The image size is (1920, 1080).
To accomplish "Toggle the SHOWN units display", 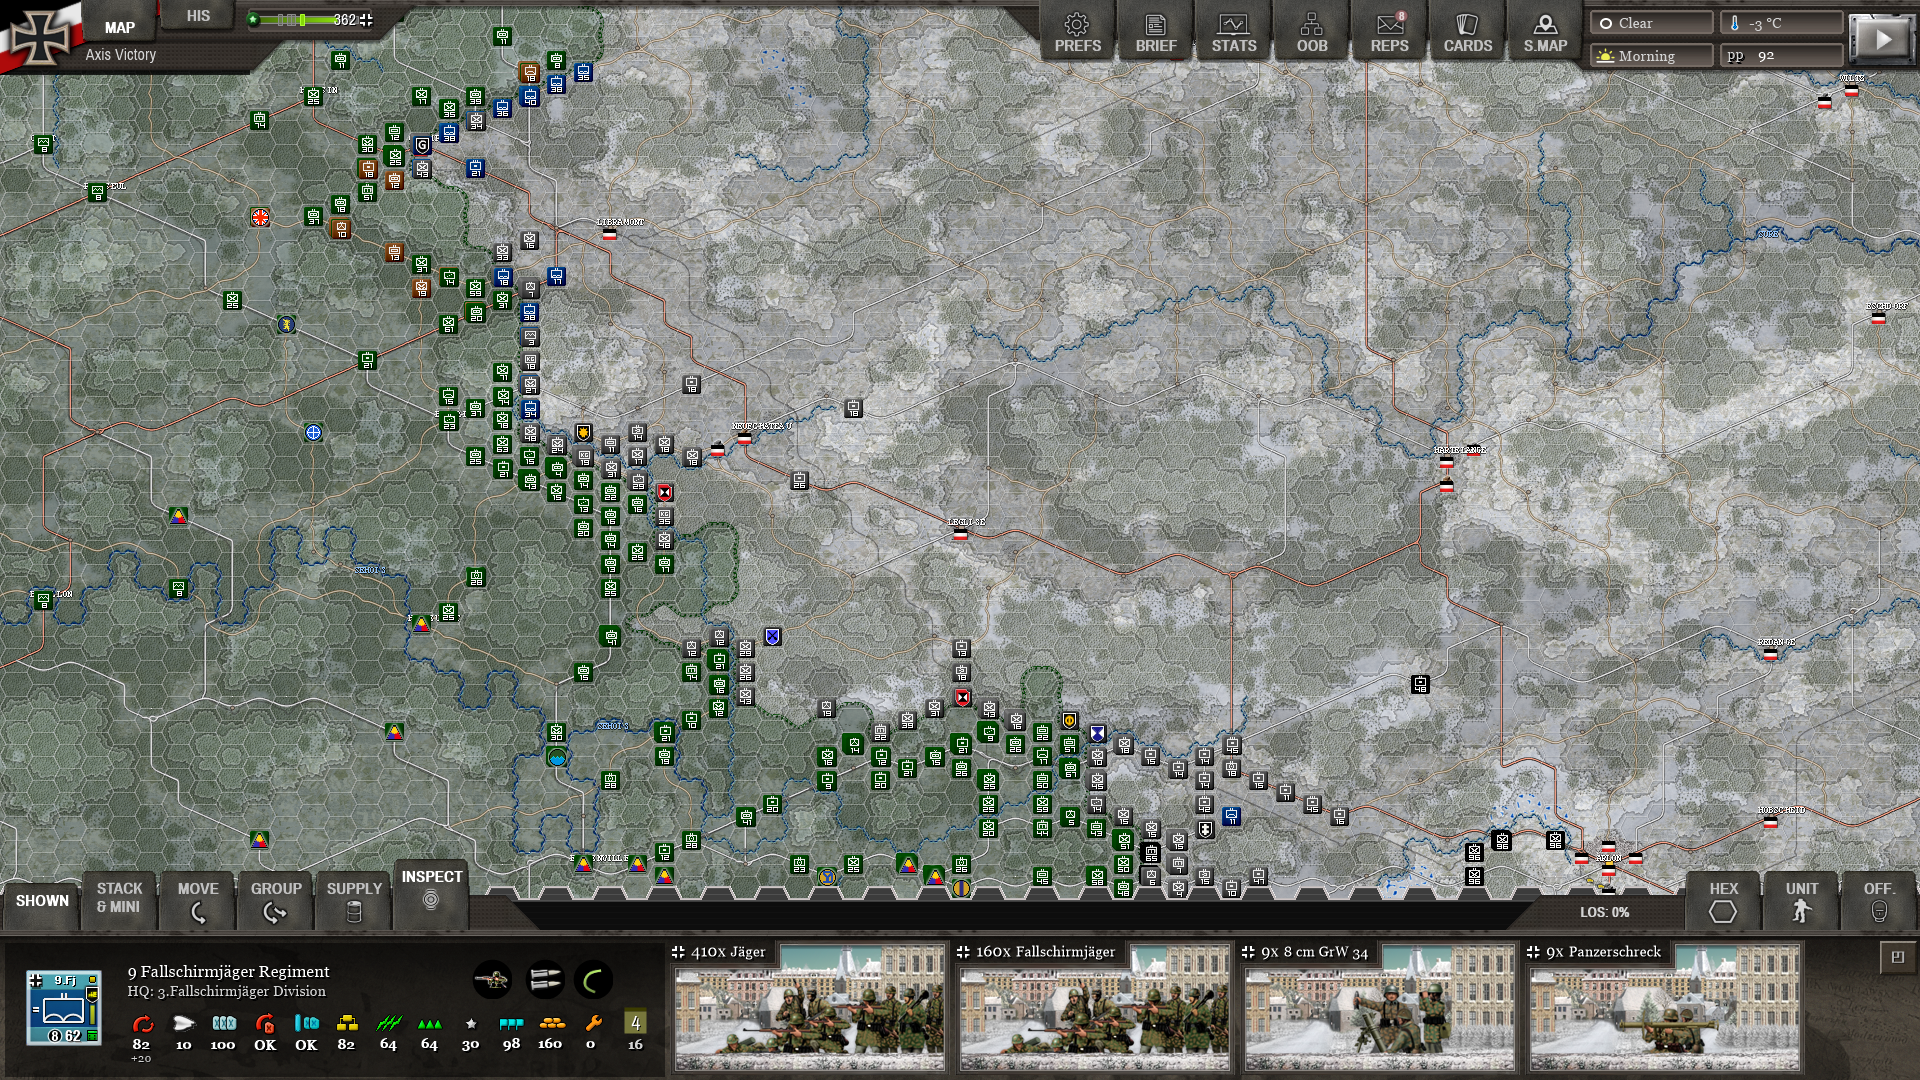I will (42, 900).
